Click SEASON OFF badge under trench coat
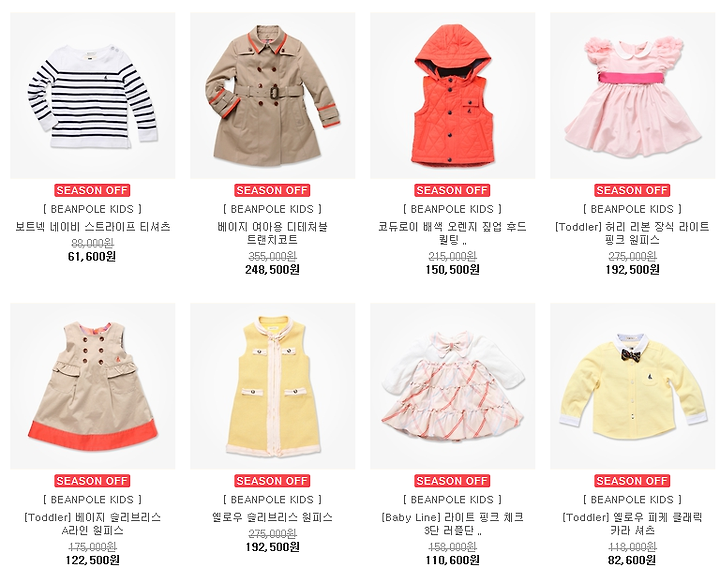This screenshot has height=583, width=720. [x=272, y=190]
